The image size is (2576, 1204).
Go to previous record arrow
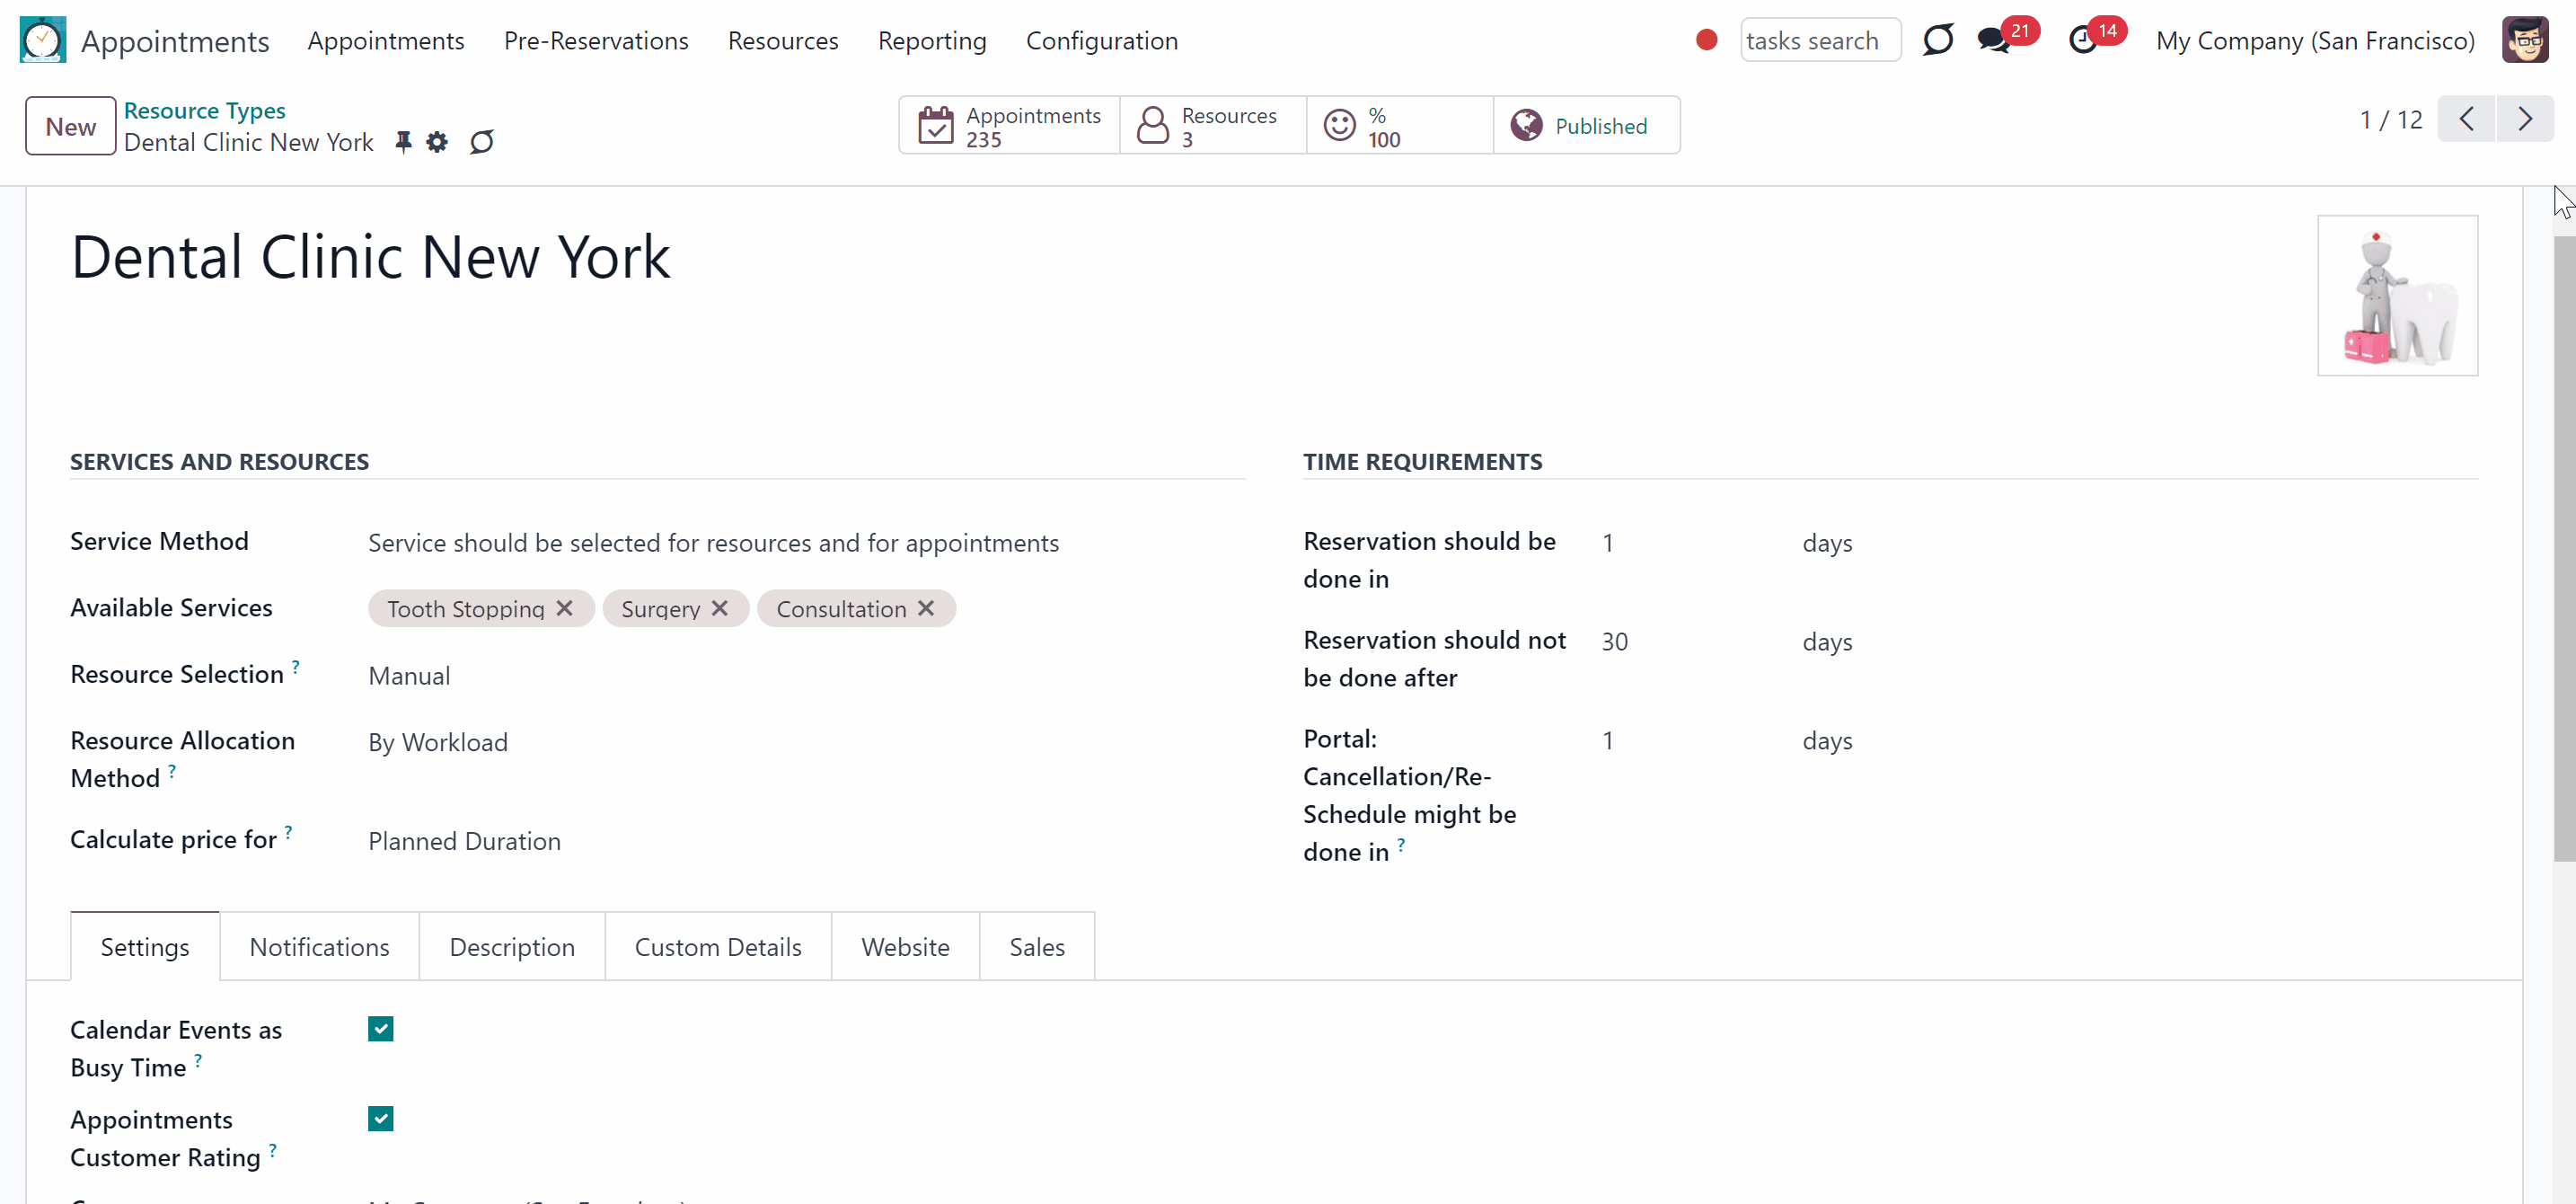[2466, 119]
